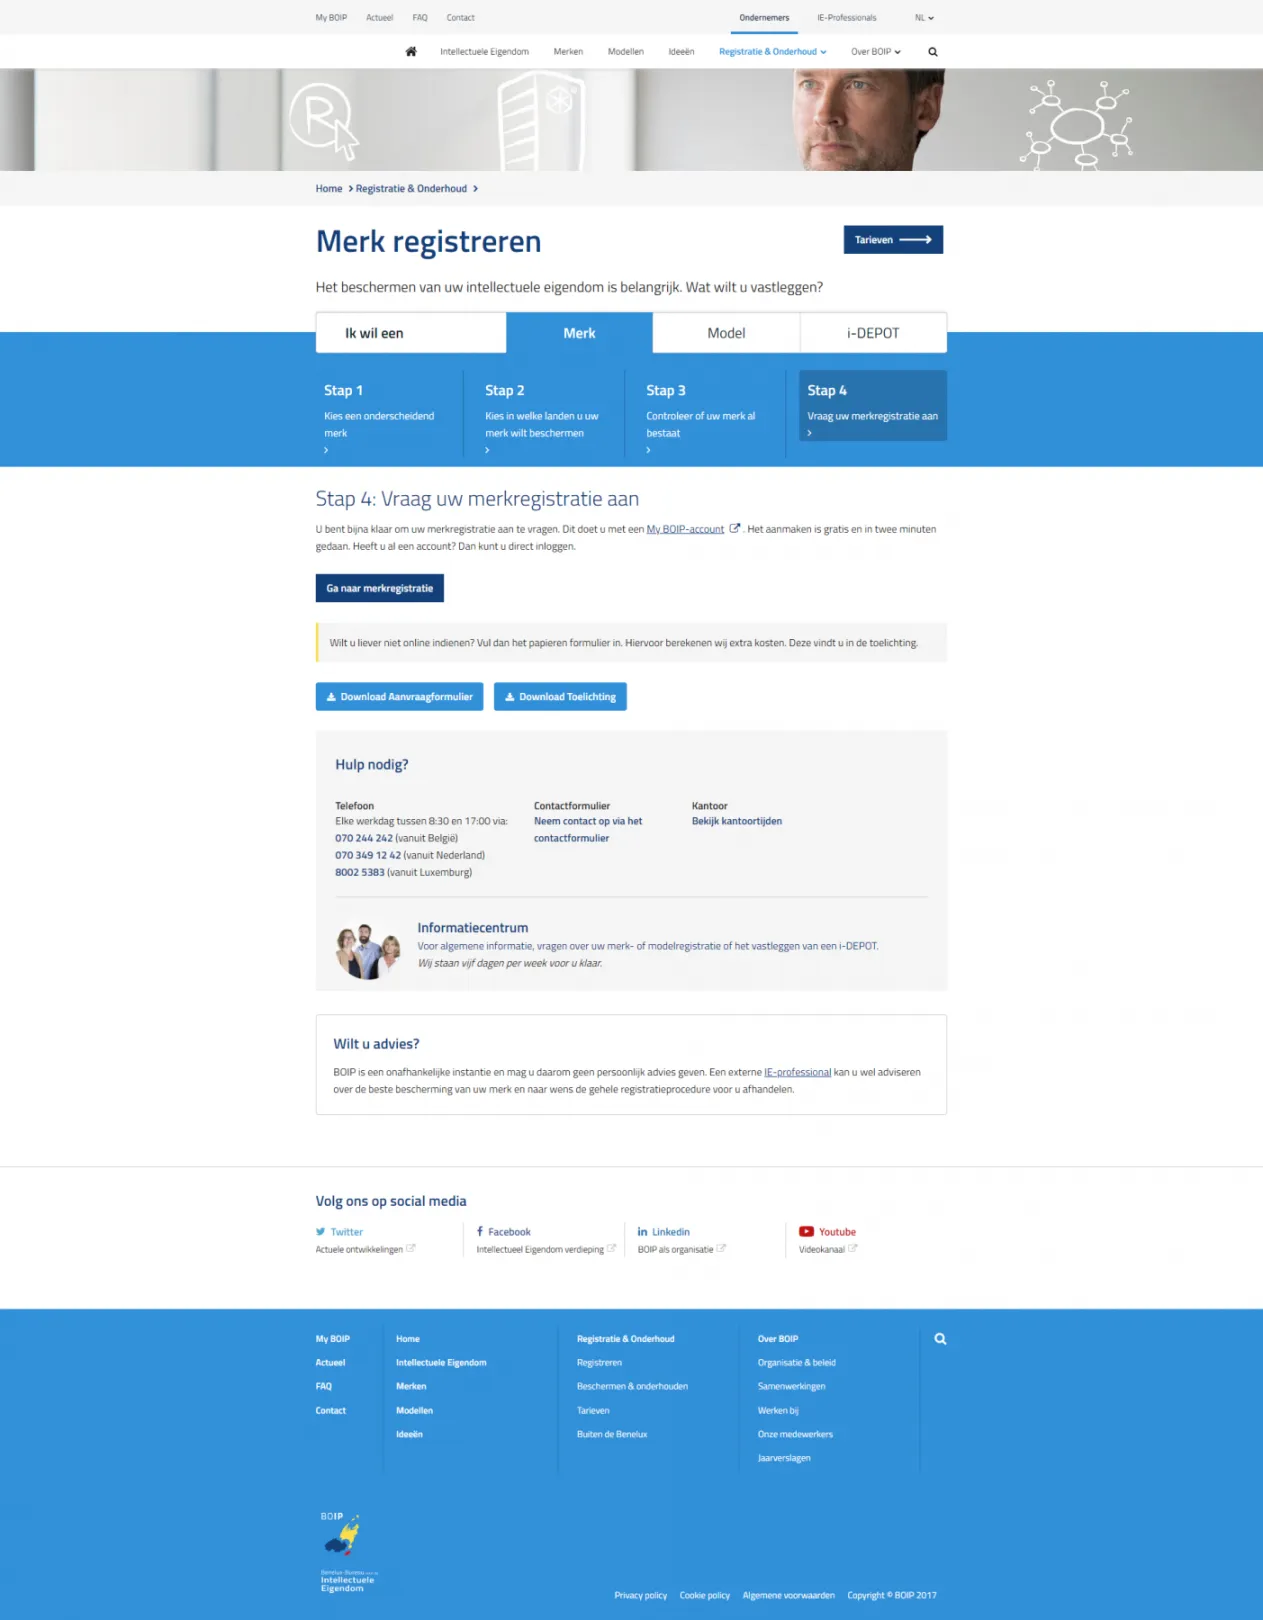The height and width of the screenshot is (1620, 1263).
Task: Click the Luxemburg number 8002 5383
Action: click(x=360, y=872)
